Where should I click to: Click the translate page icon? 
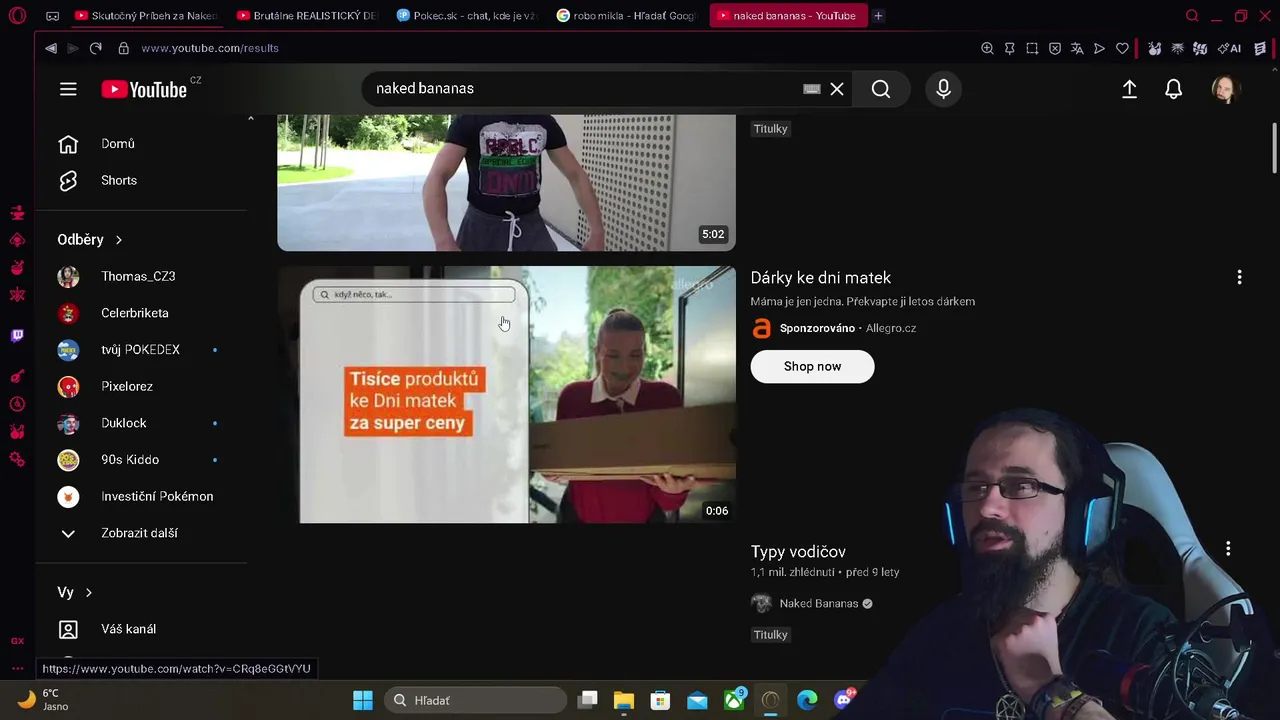[1077, 48]
